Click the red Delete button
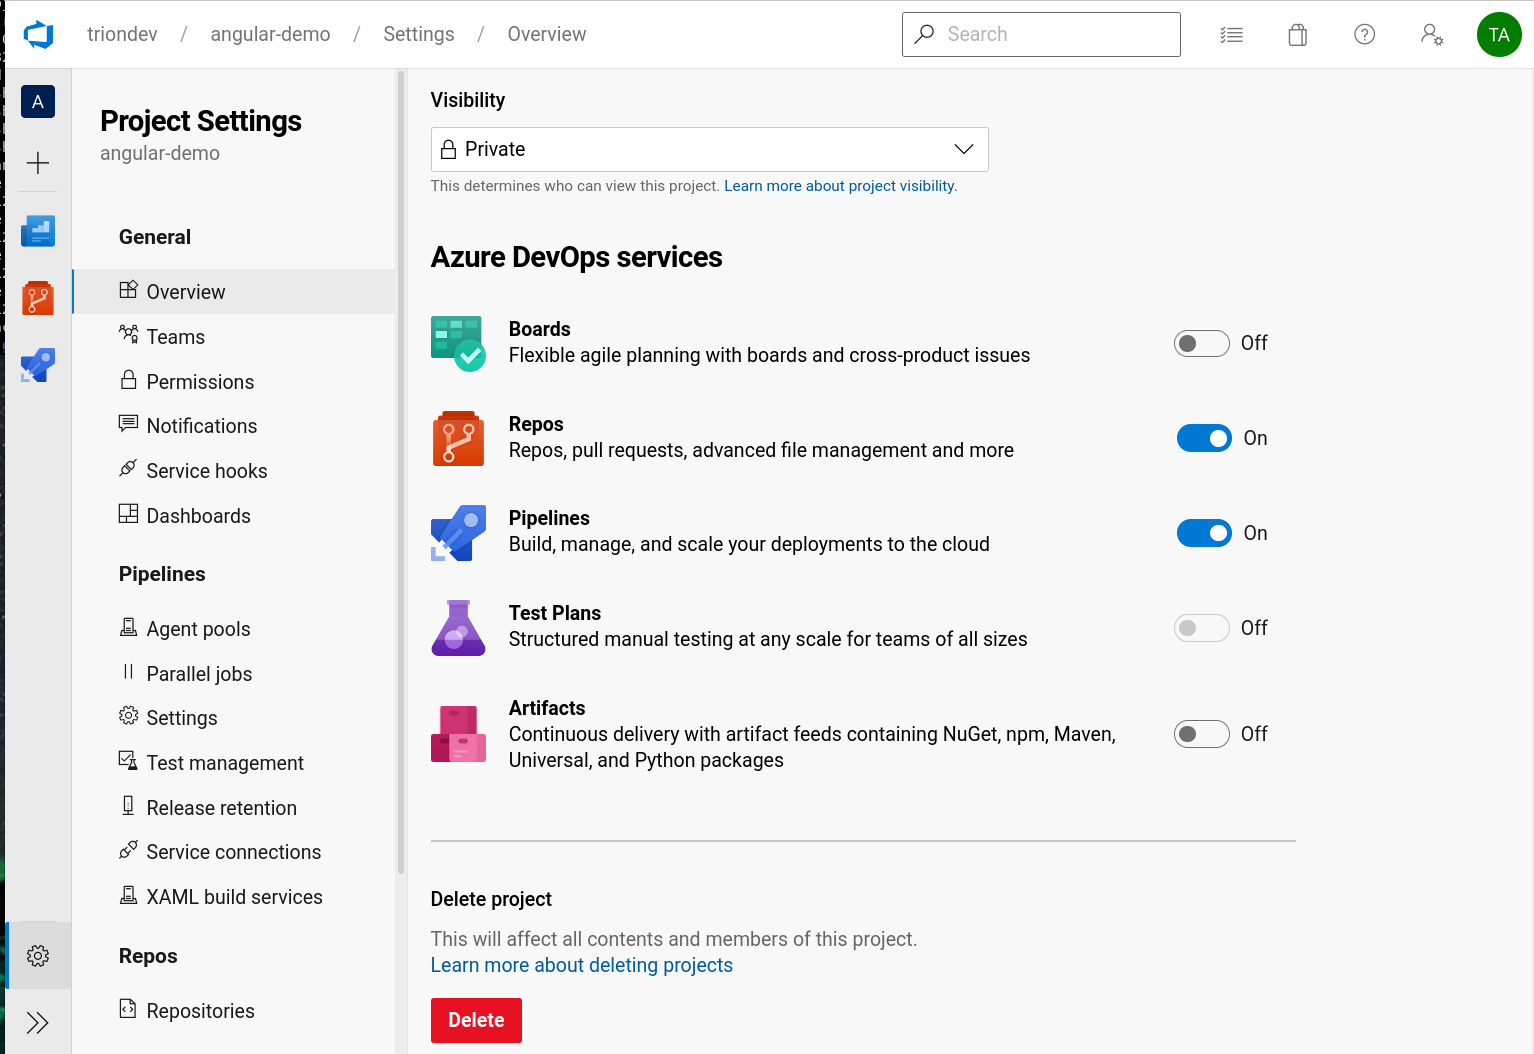The image size is (1534, 1054). 476,1020
